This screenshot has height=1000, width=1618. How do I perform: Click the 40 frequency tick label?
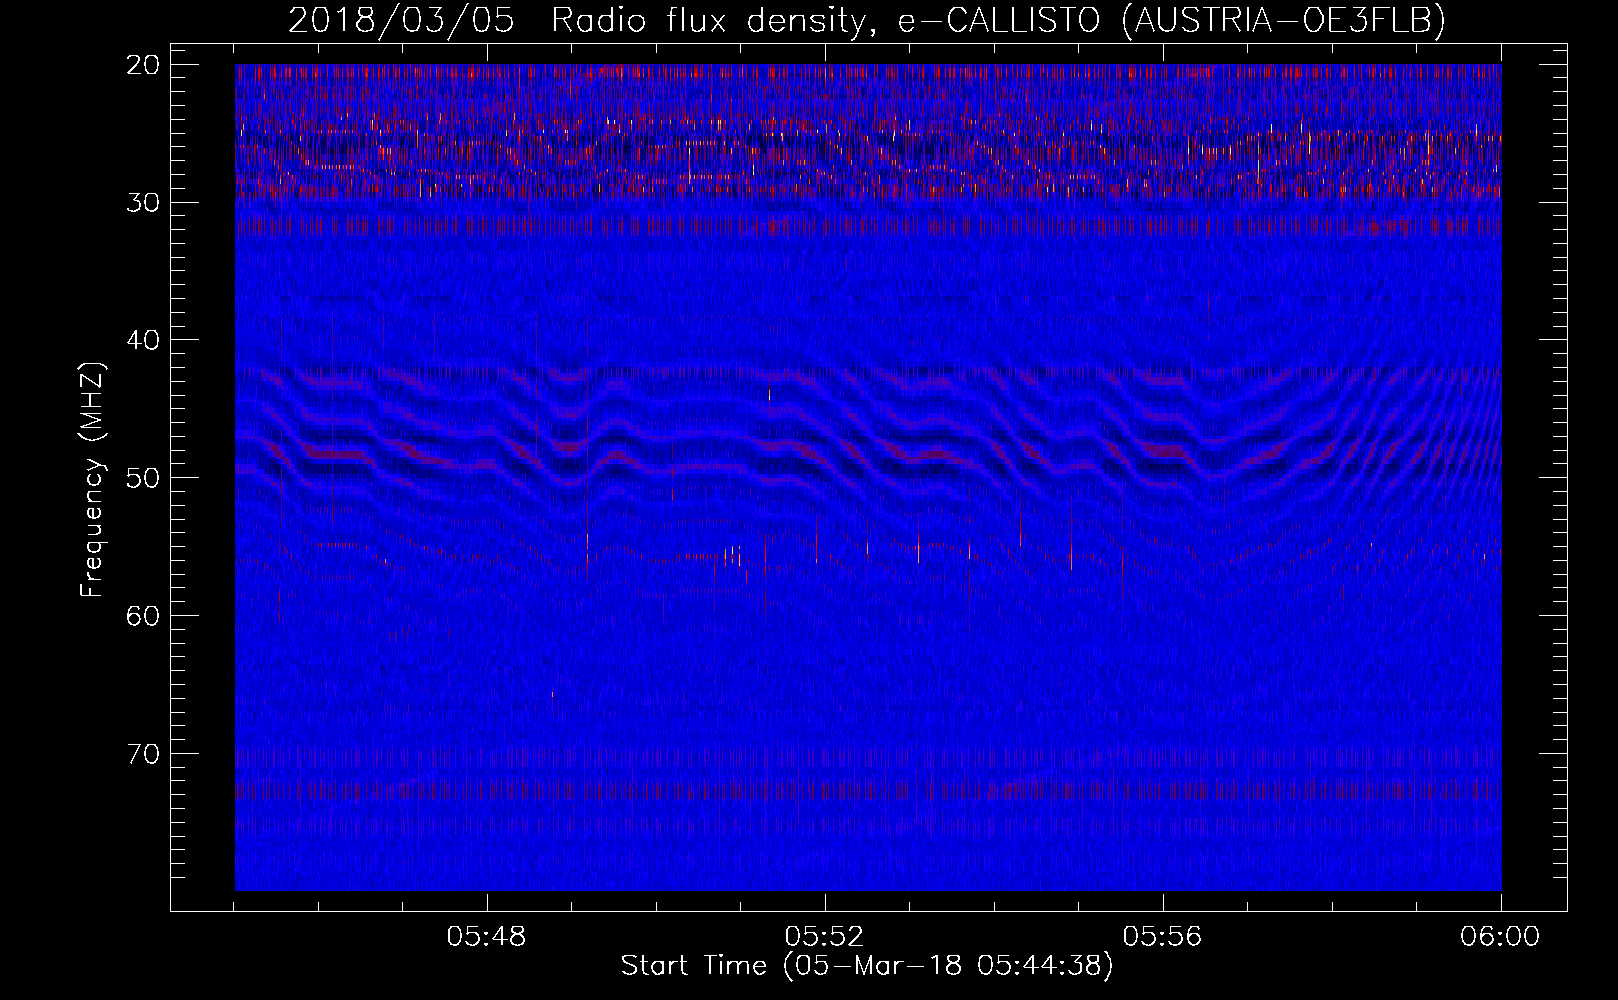pos(144,340)
